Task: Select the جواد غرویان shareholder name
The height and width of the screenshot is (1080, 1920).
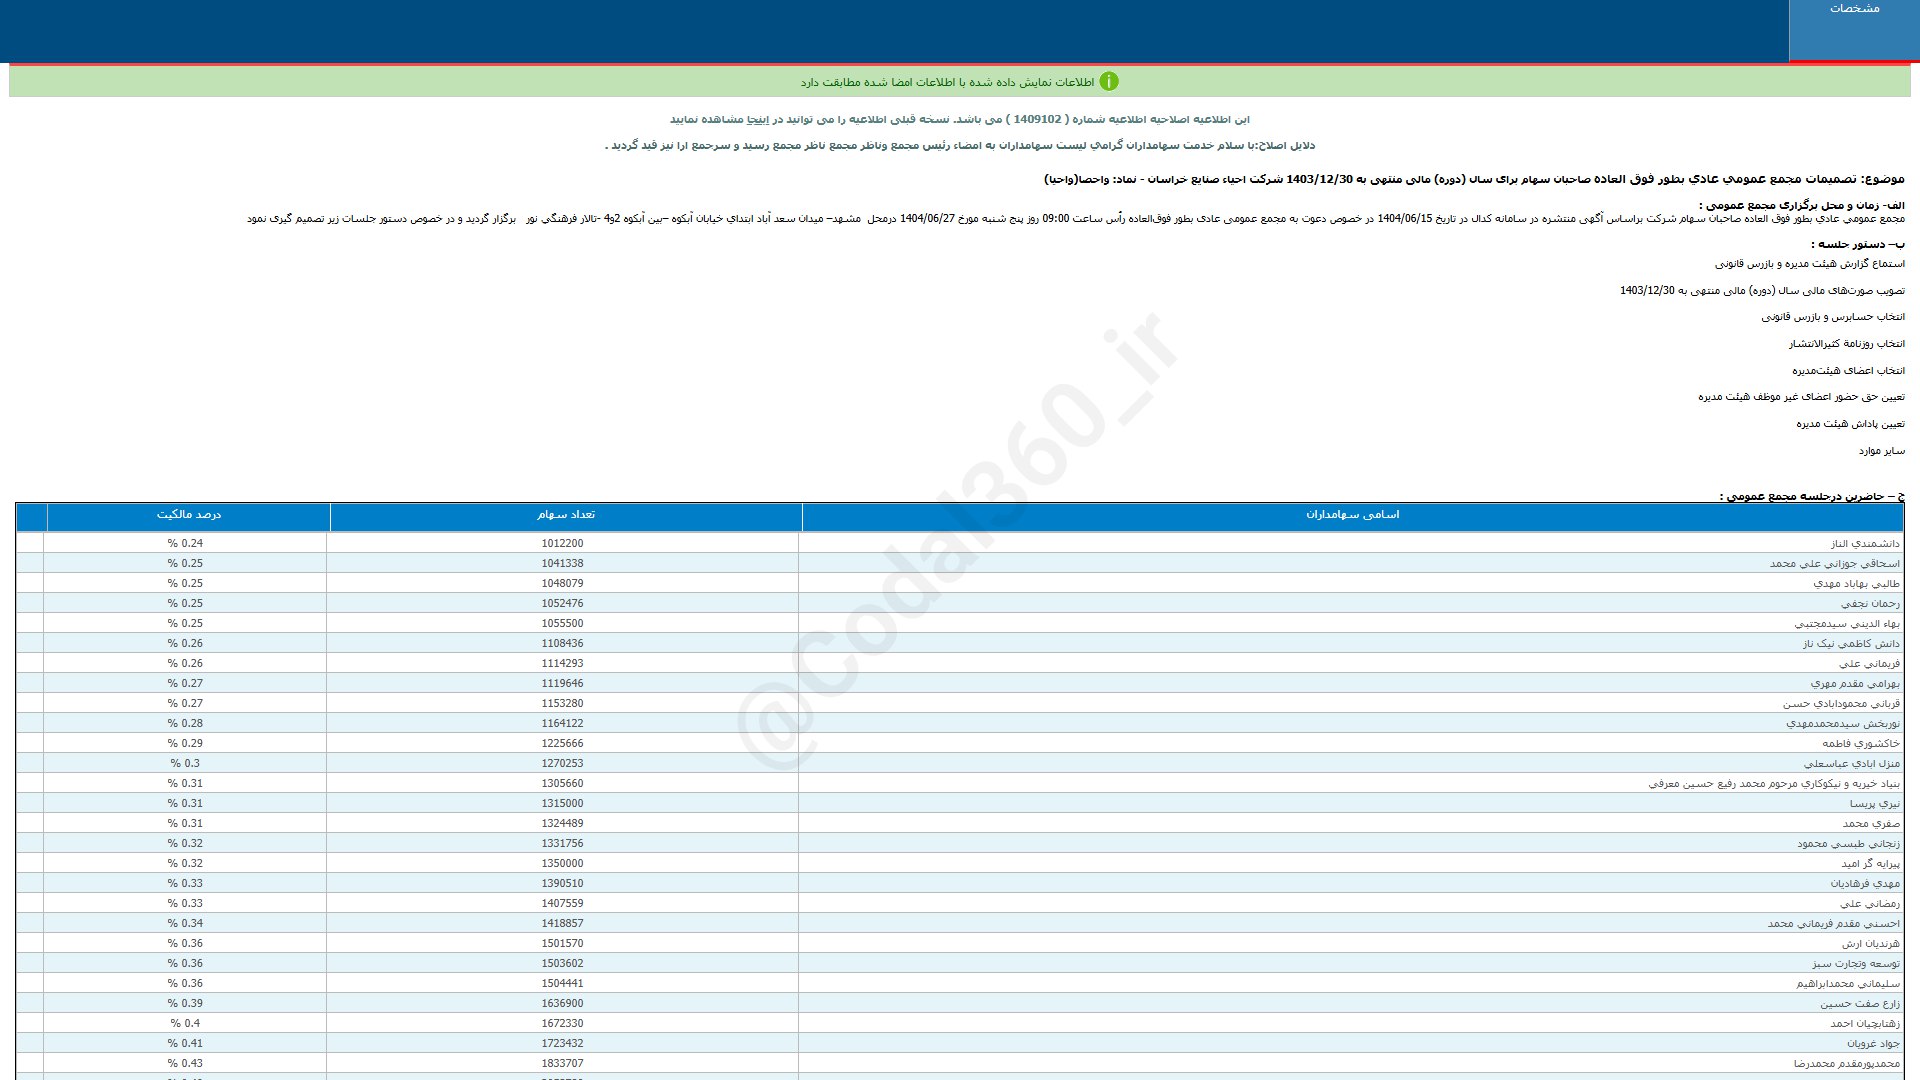Action: tap(1872, 1044)
